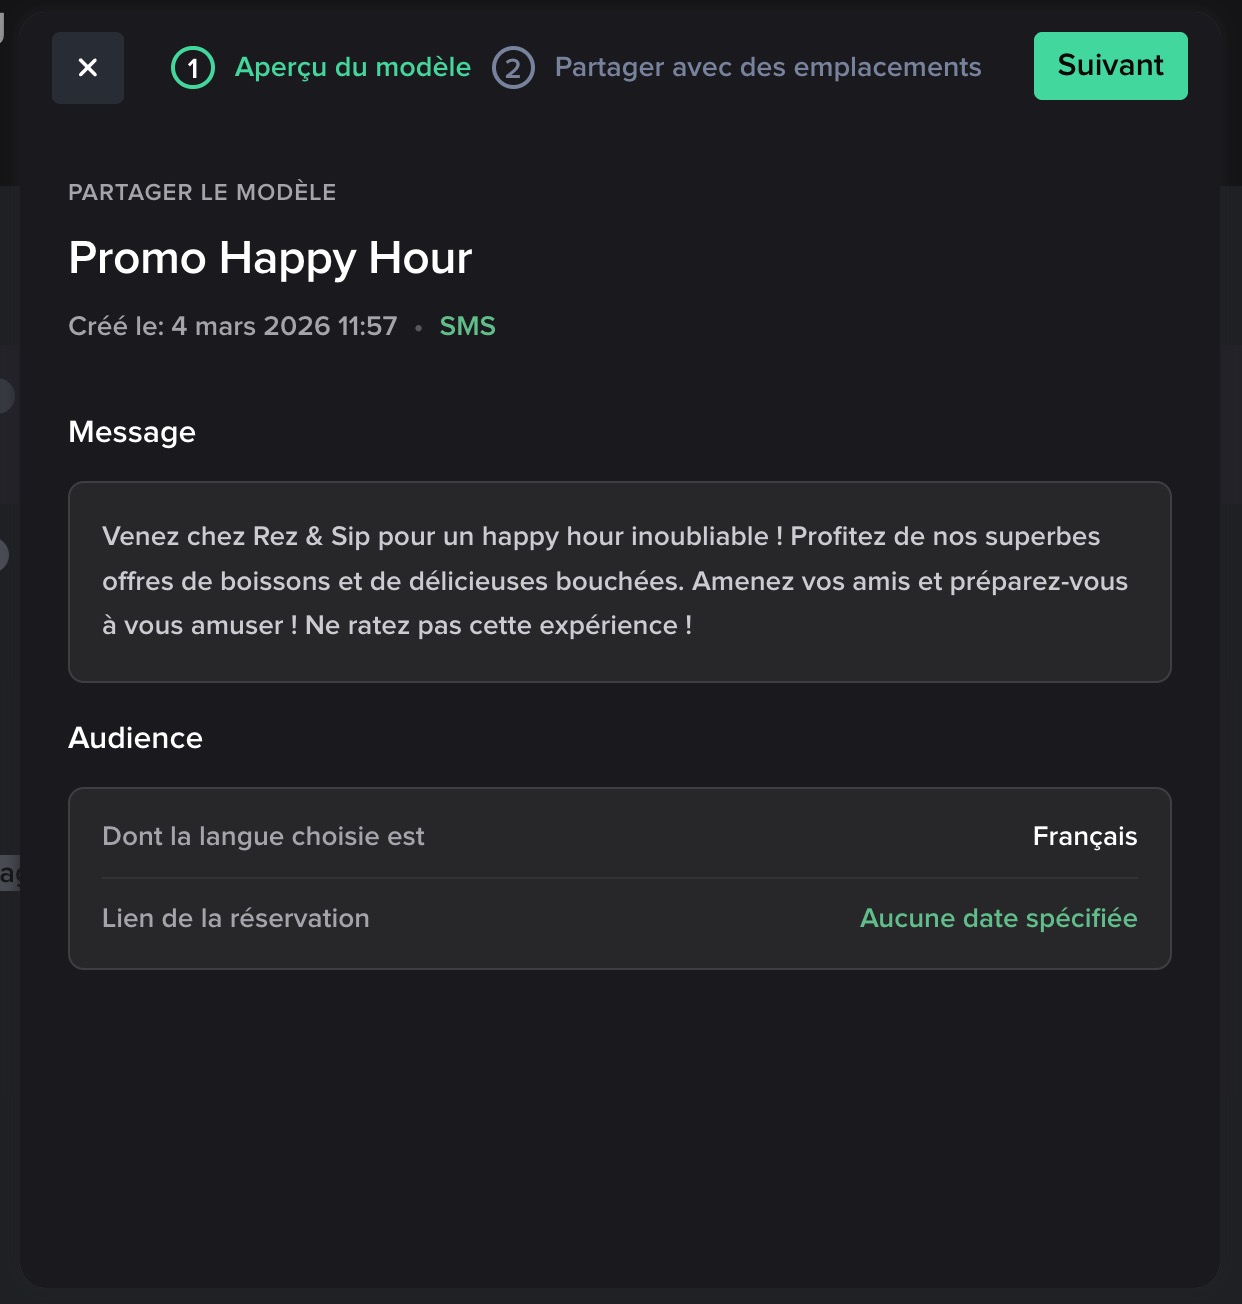
Task: Click the bullet separator before SMS
Action: click(418, 327)
